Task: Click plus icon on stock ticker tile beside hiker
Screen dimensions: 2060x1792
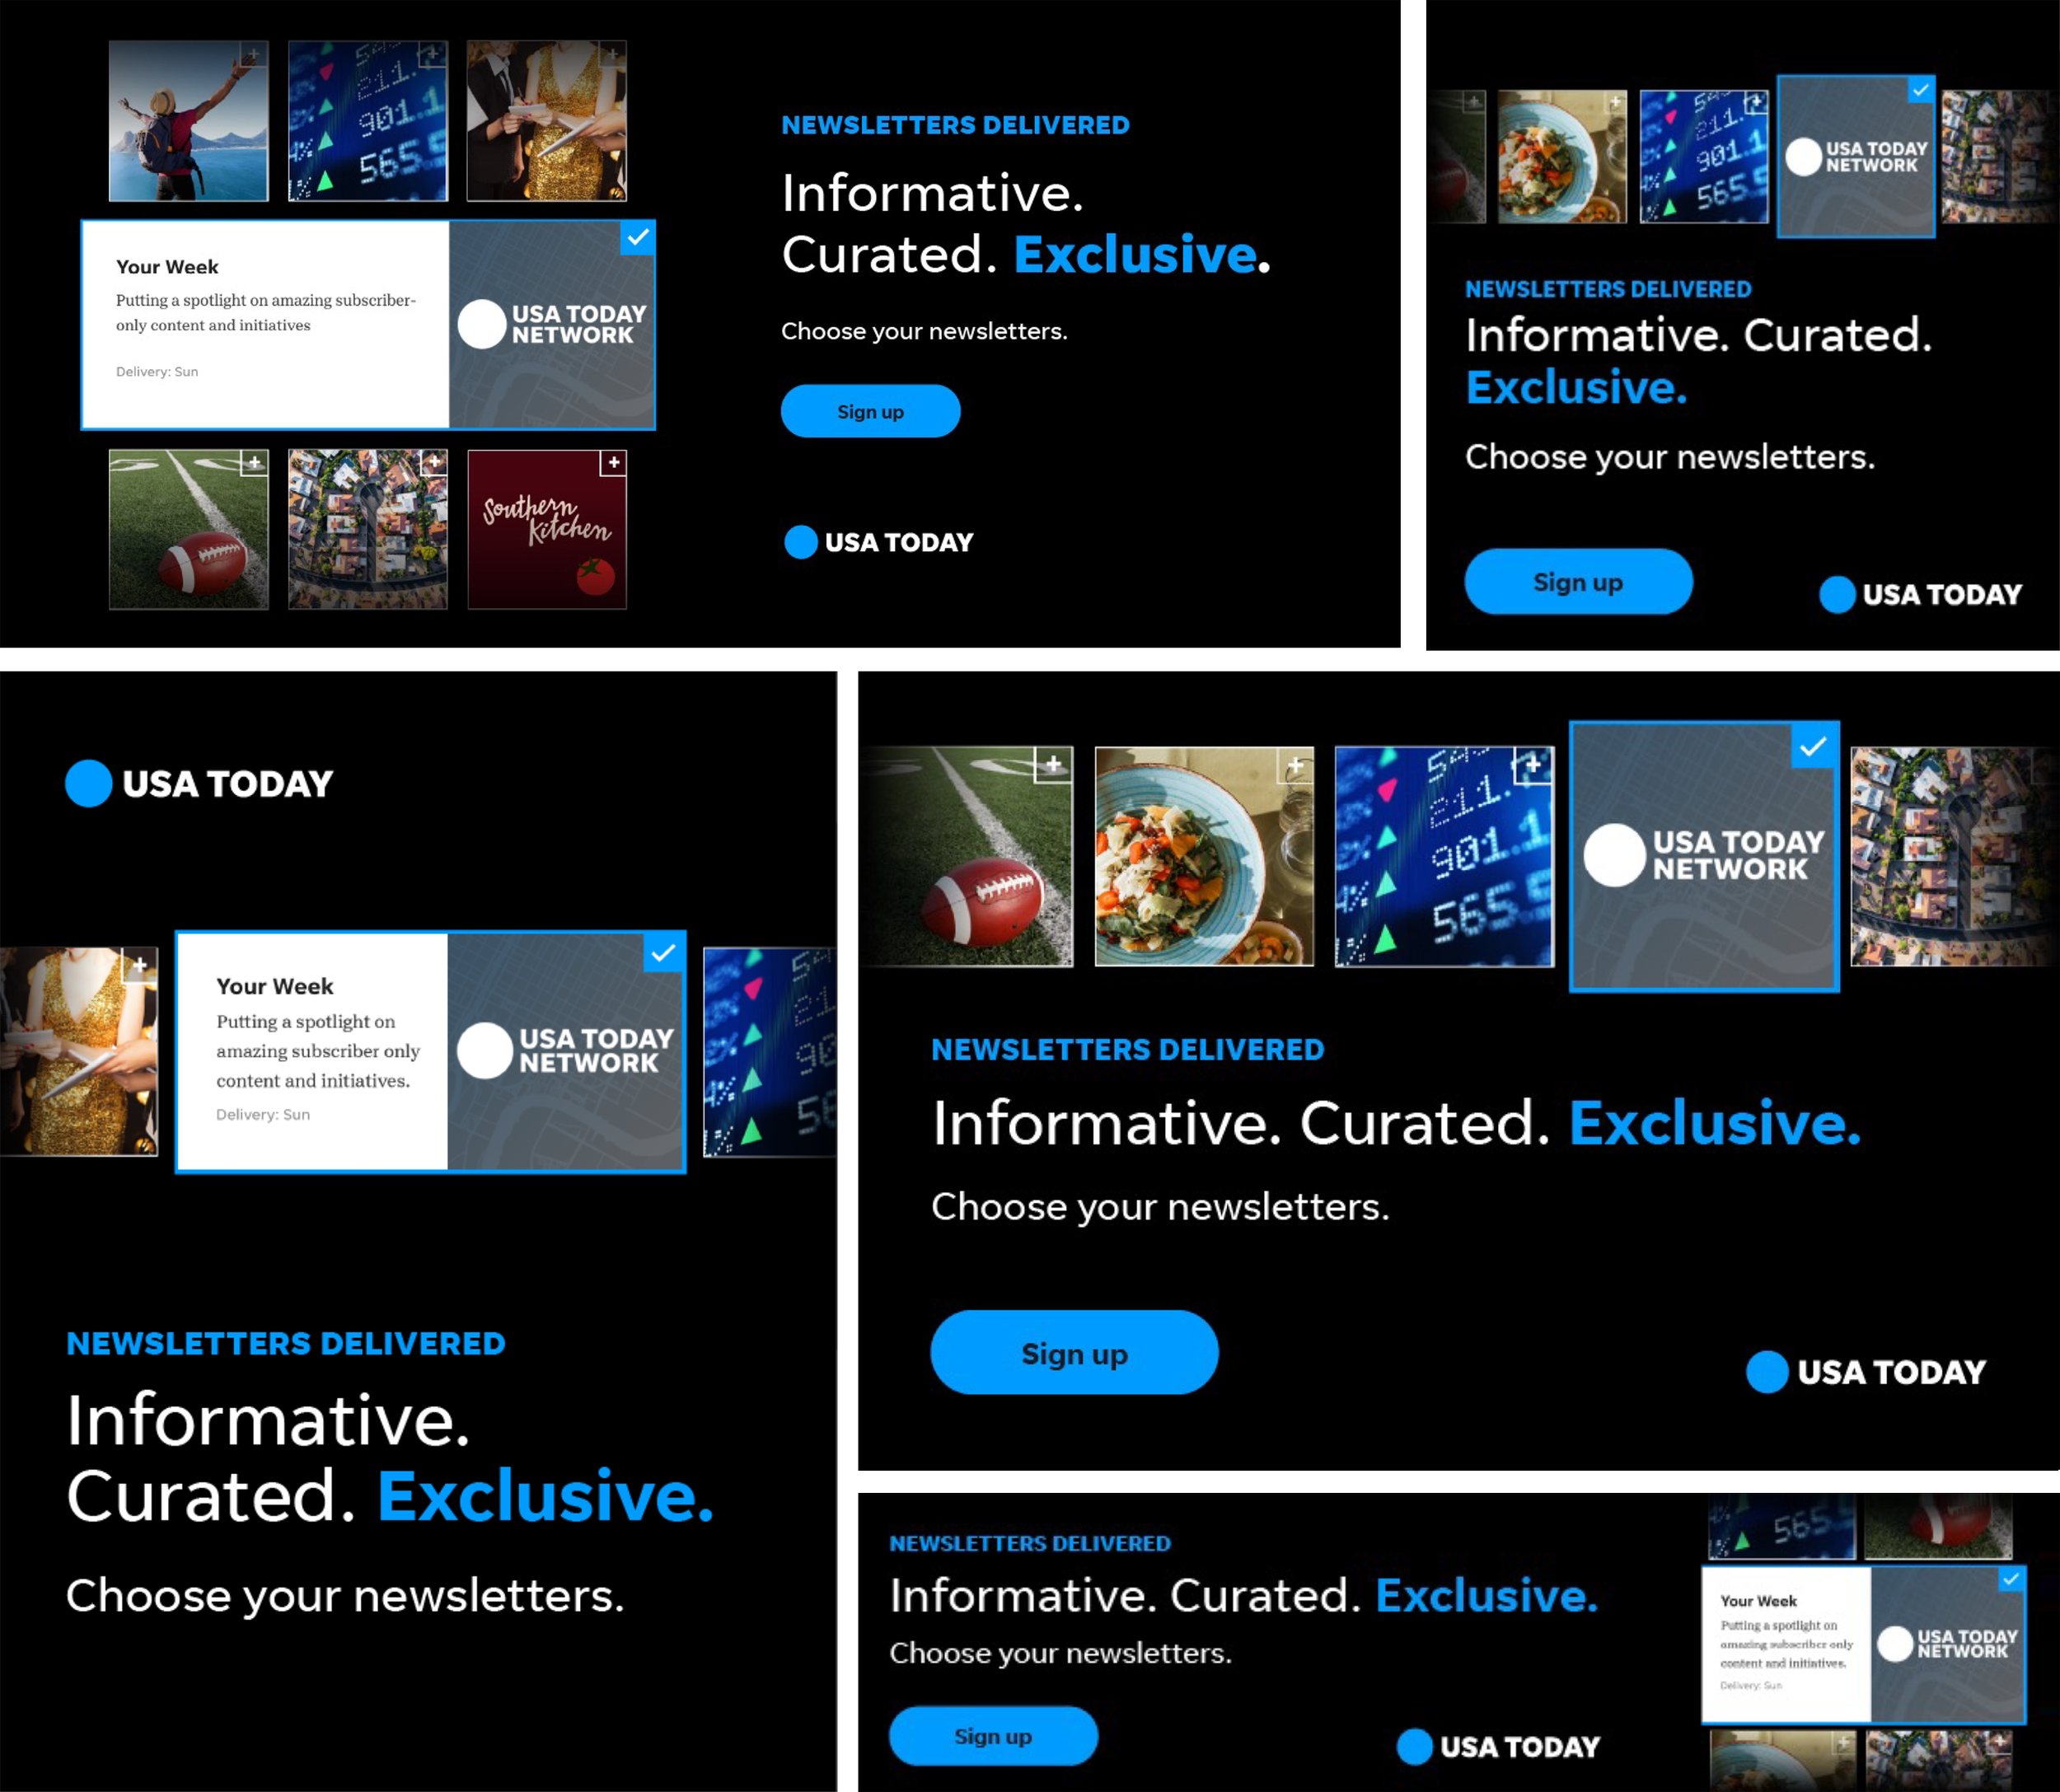Action: coord(432,54)
